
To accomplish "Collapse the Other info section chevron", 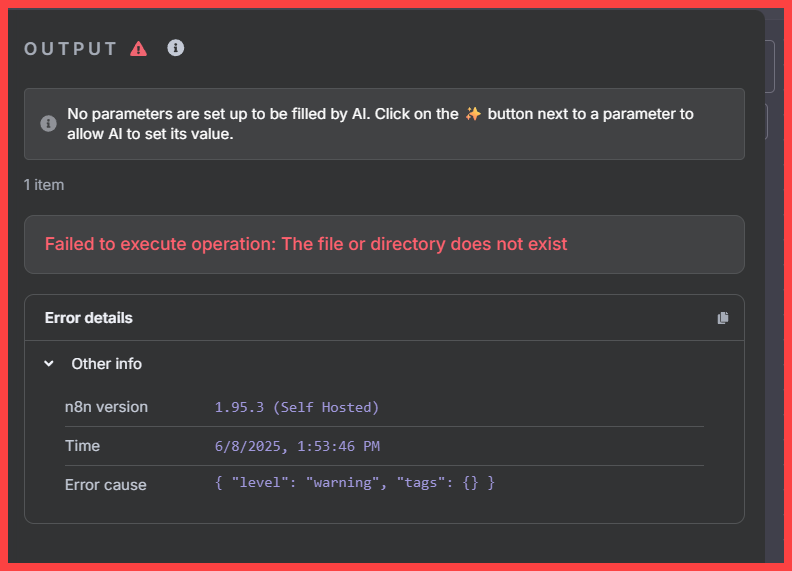I will click(49, 363).
